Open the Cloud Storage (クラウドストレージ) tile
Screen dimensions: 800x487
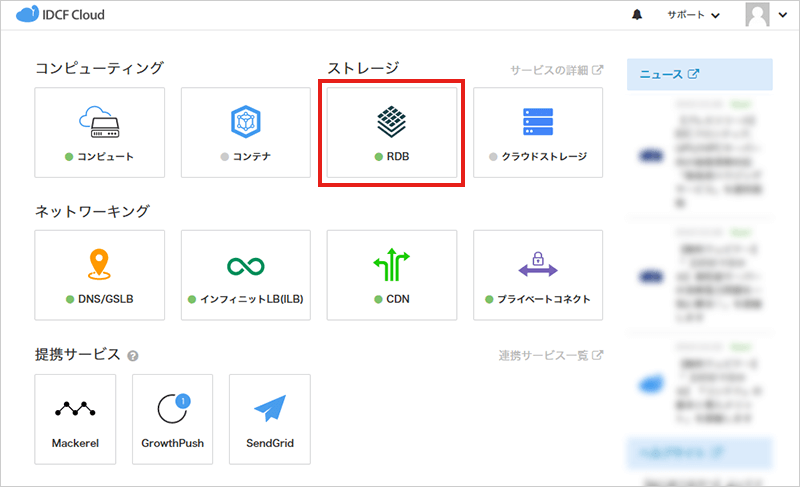tap(538, 133)
